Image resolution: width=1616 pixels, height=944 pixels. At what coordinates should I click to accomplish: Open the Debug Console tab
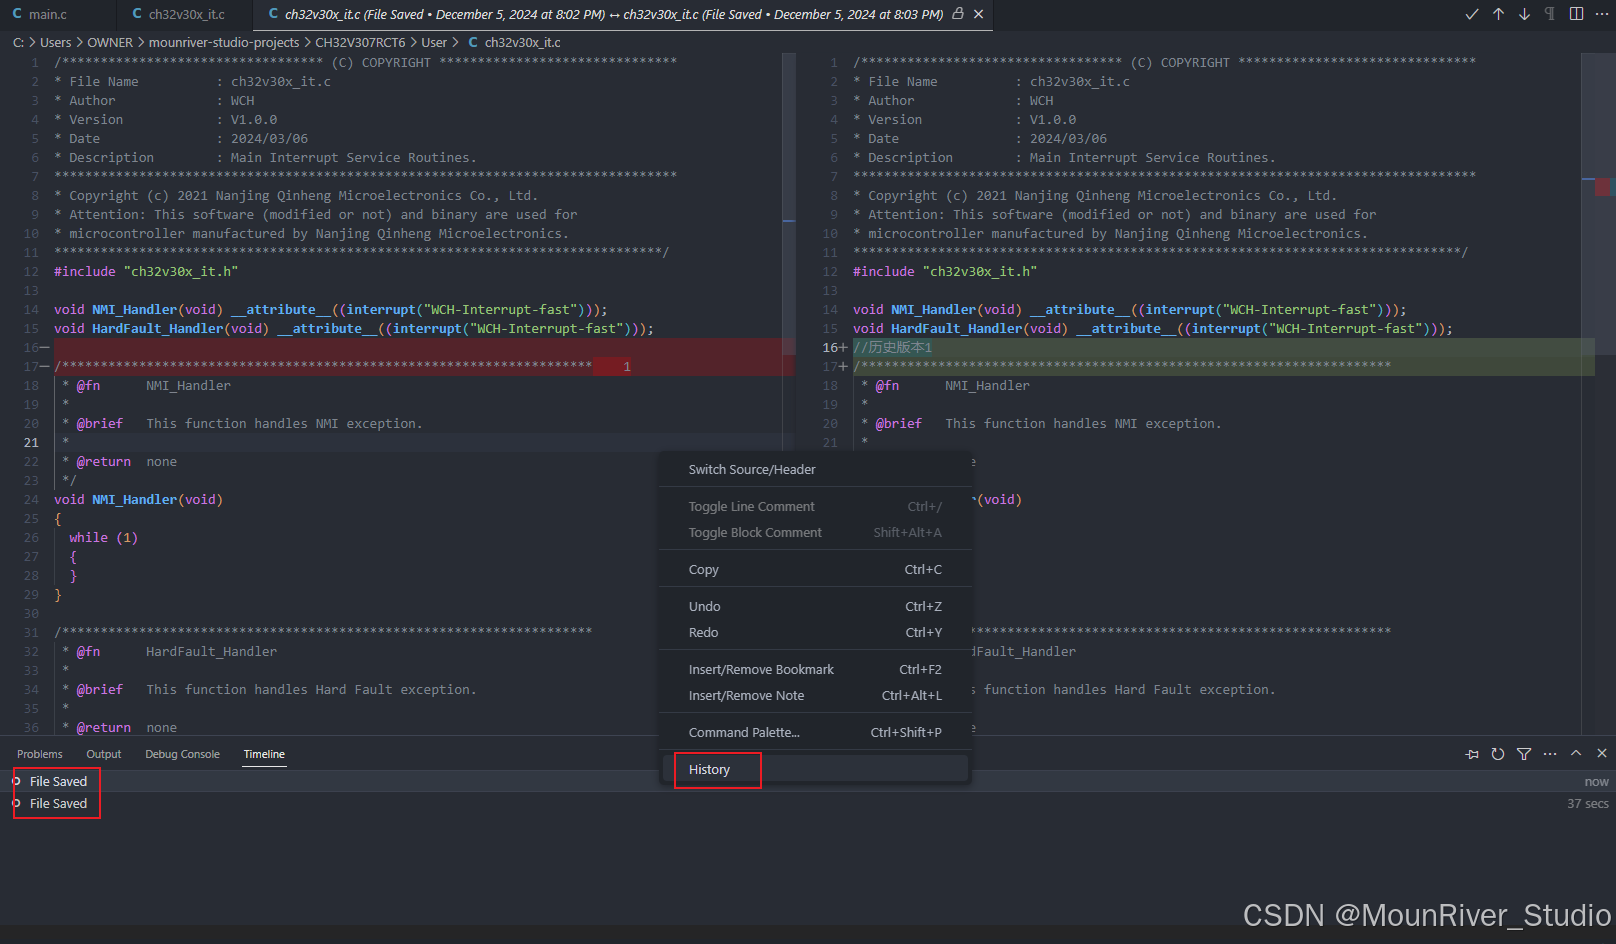pos(182,754)
